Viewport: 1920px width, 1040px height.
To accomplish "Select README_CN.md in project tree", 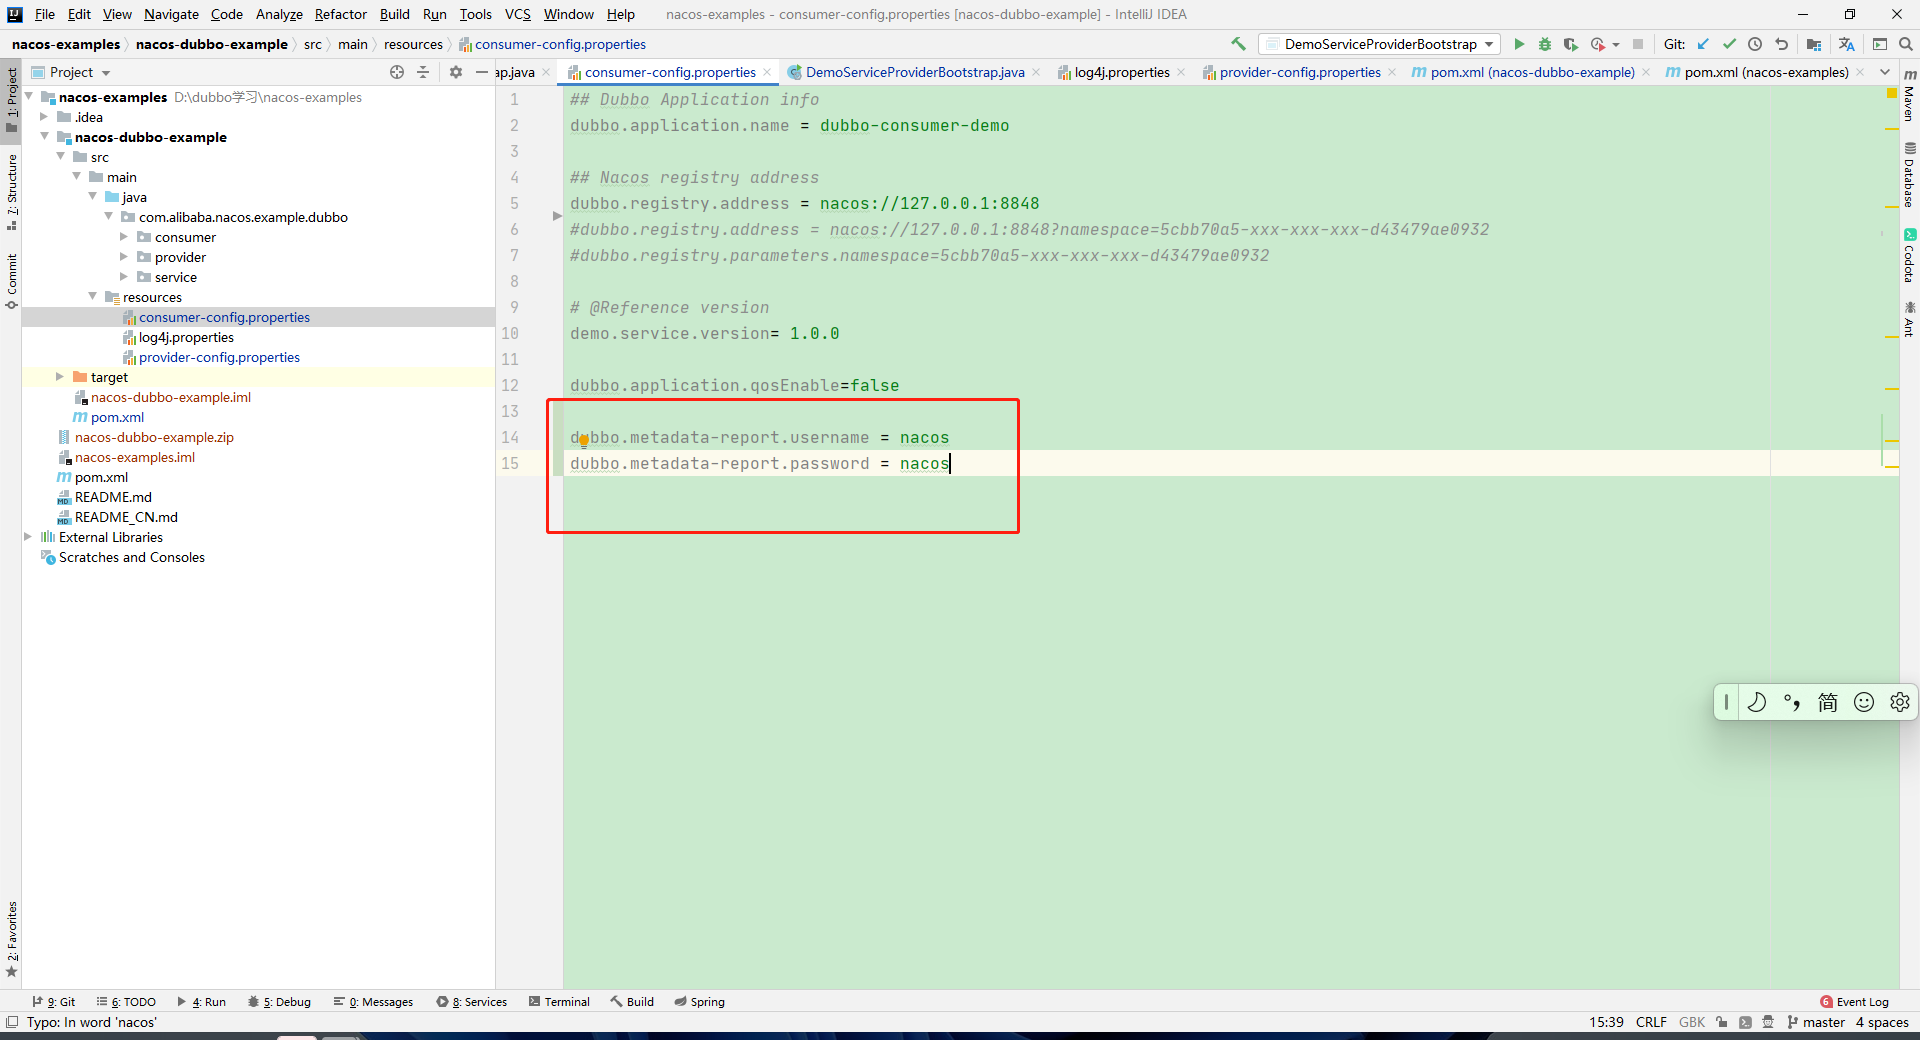I will click(x=126, y=517).
